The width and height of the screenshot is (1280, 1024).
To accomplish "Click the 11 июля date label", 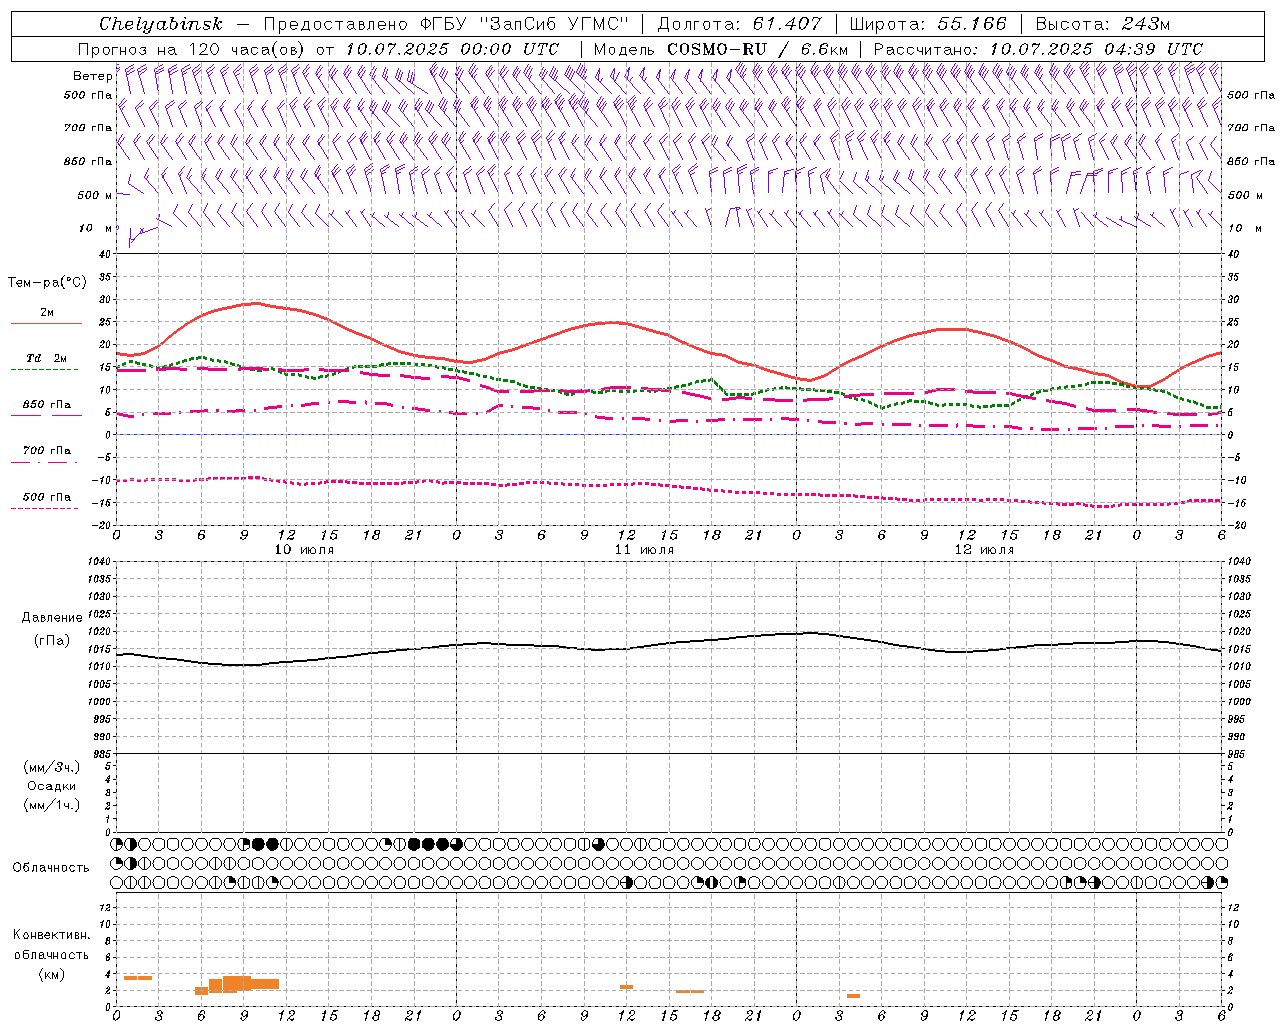I will click(644, 549).
